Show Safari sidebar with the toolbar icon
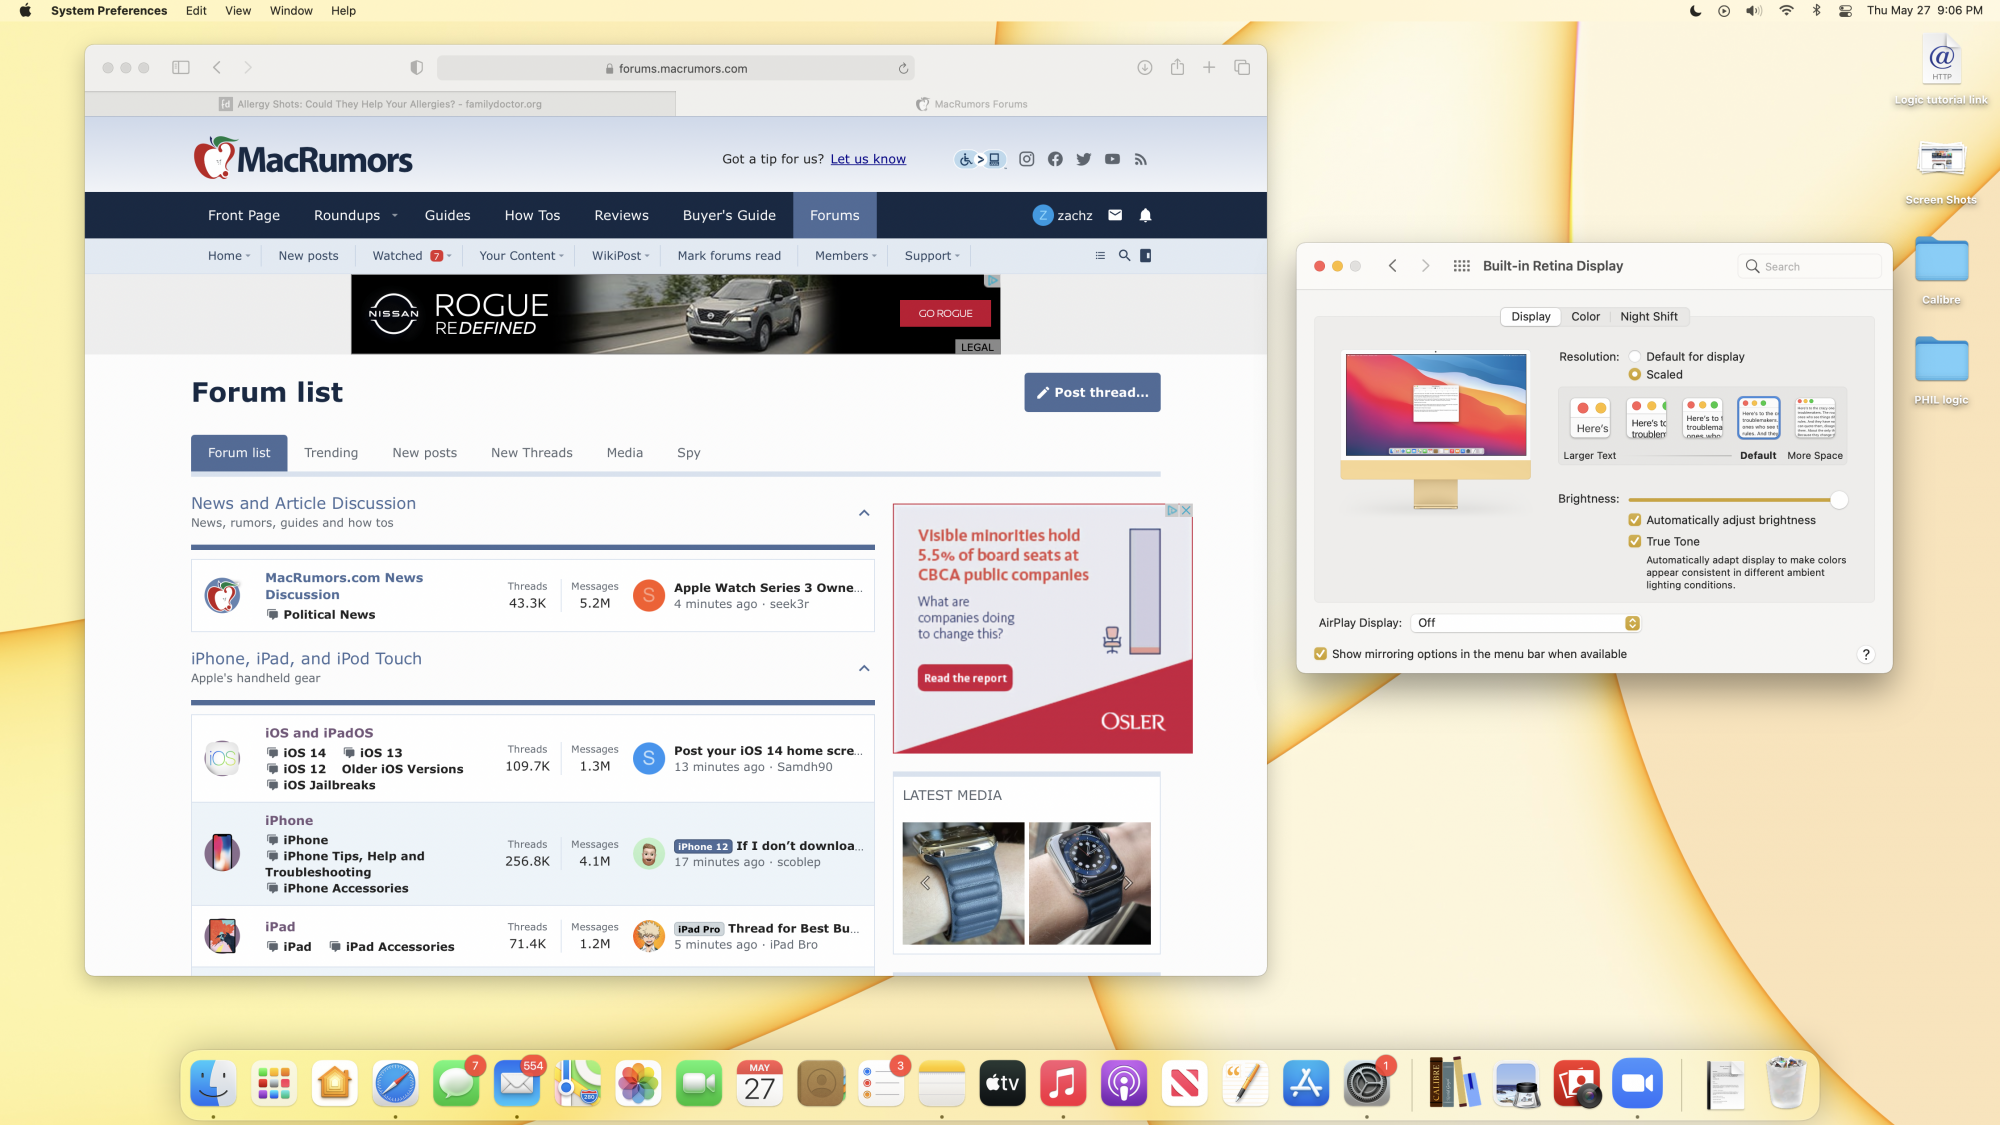The height and width of the screenshot is (1125, 2000). (181, 68)
